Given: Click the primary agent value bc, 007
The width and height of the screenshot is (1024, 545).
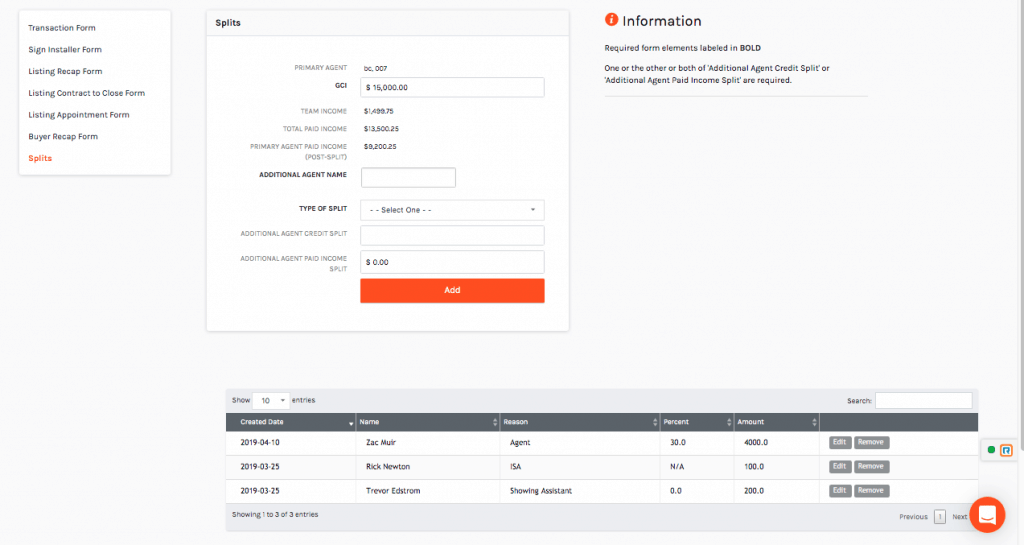Looking at the screenshot, I should point(376,68).
